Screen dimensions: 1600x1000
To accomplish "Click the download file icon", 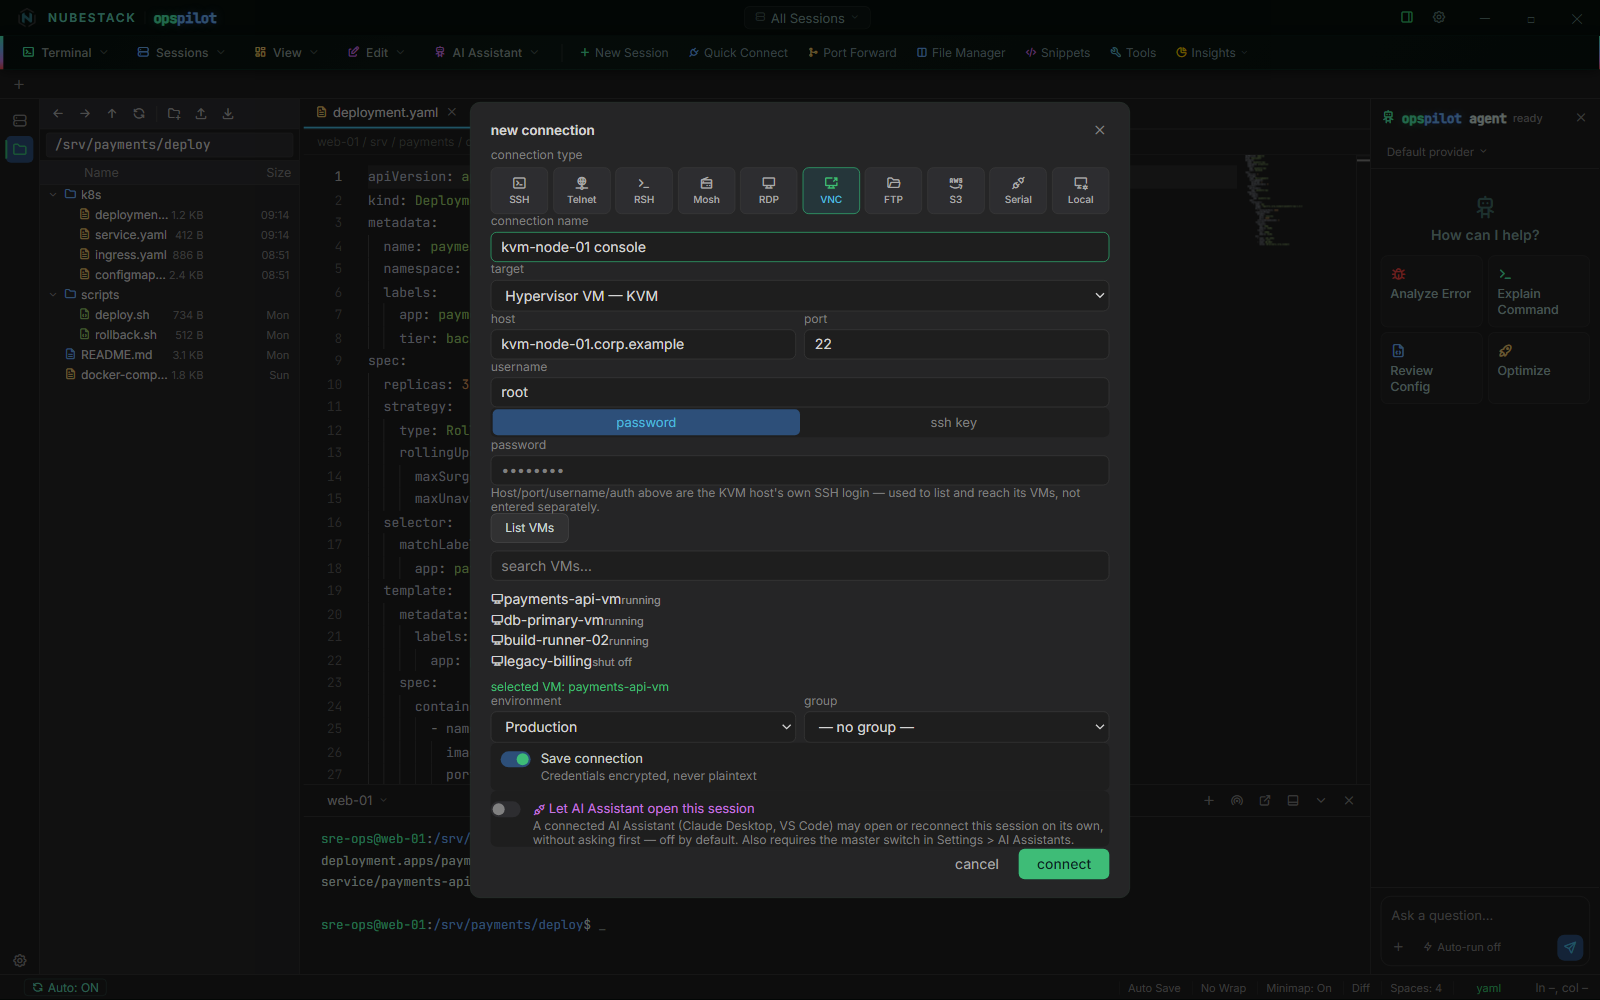I will [x=228, y=114].
